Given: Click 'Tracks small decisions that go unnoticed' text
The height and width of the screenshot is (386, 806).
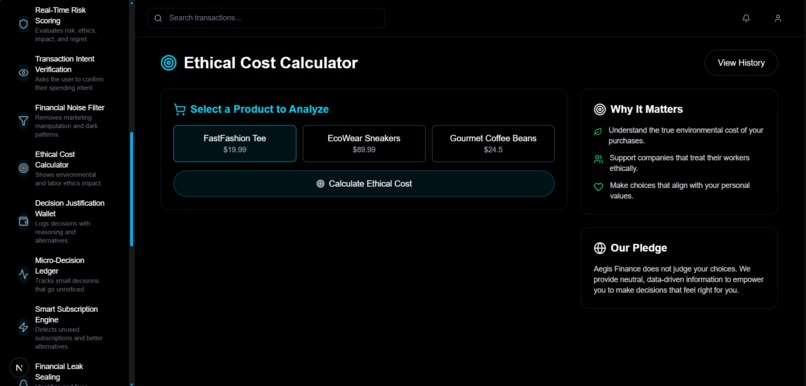Looking at the screenshot, I should click(67, 285).
